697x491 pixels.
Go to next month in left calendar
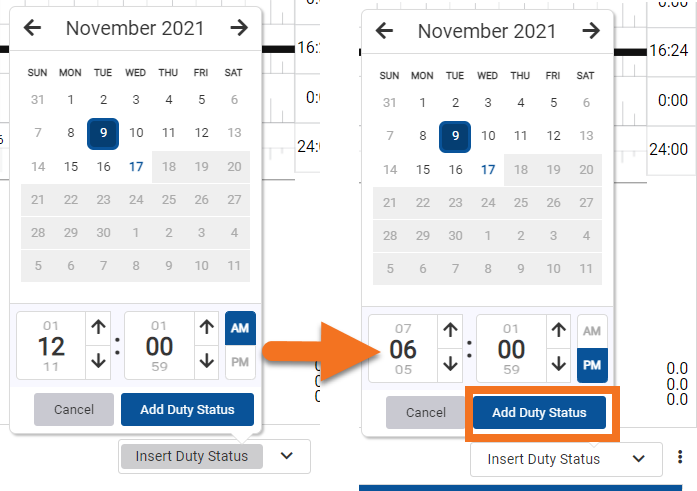(x=238, y=28)
